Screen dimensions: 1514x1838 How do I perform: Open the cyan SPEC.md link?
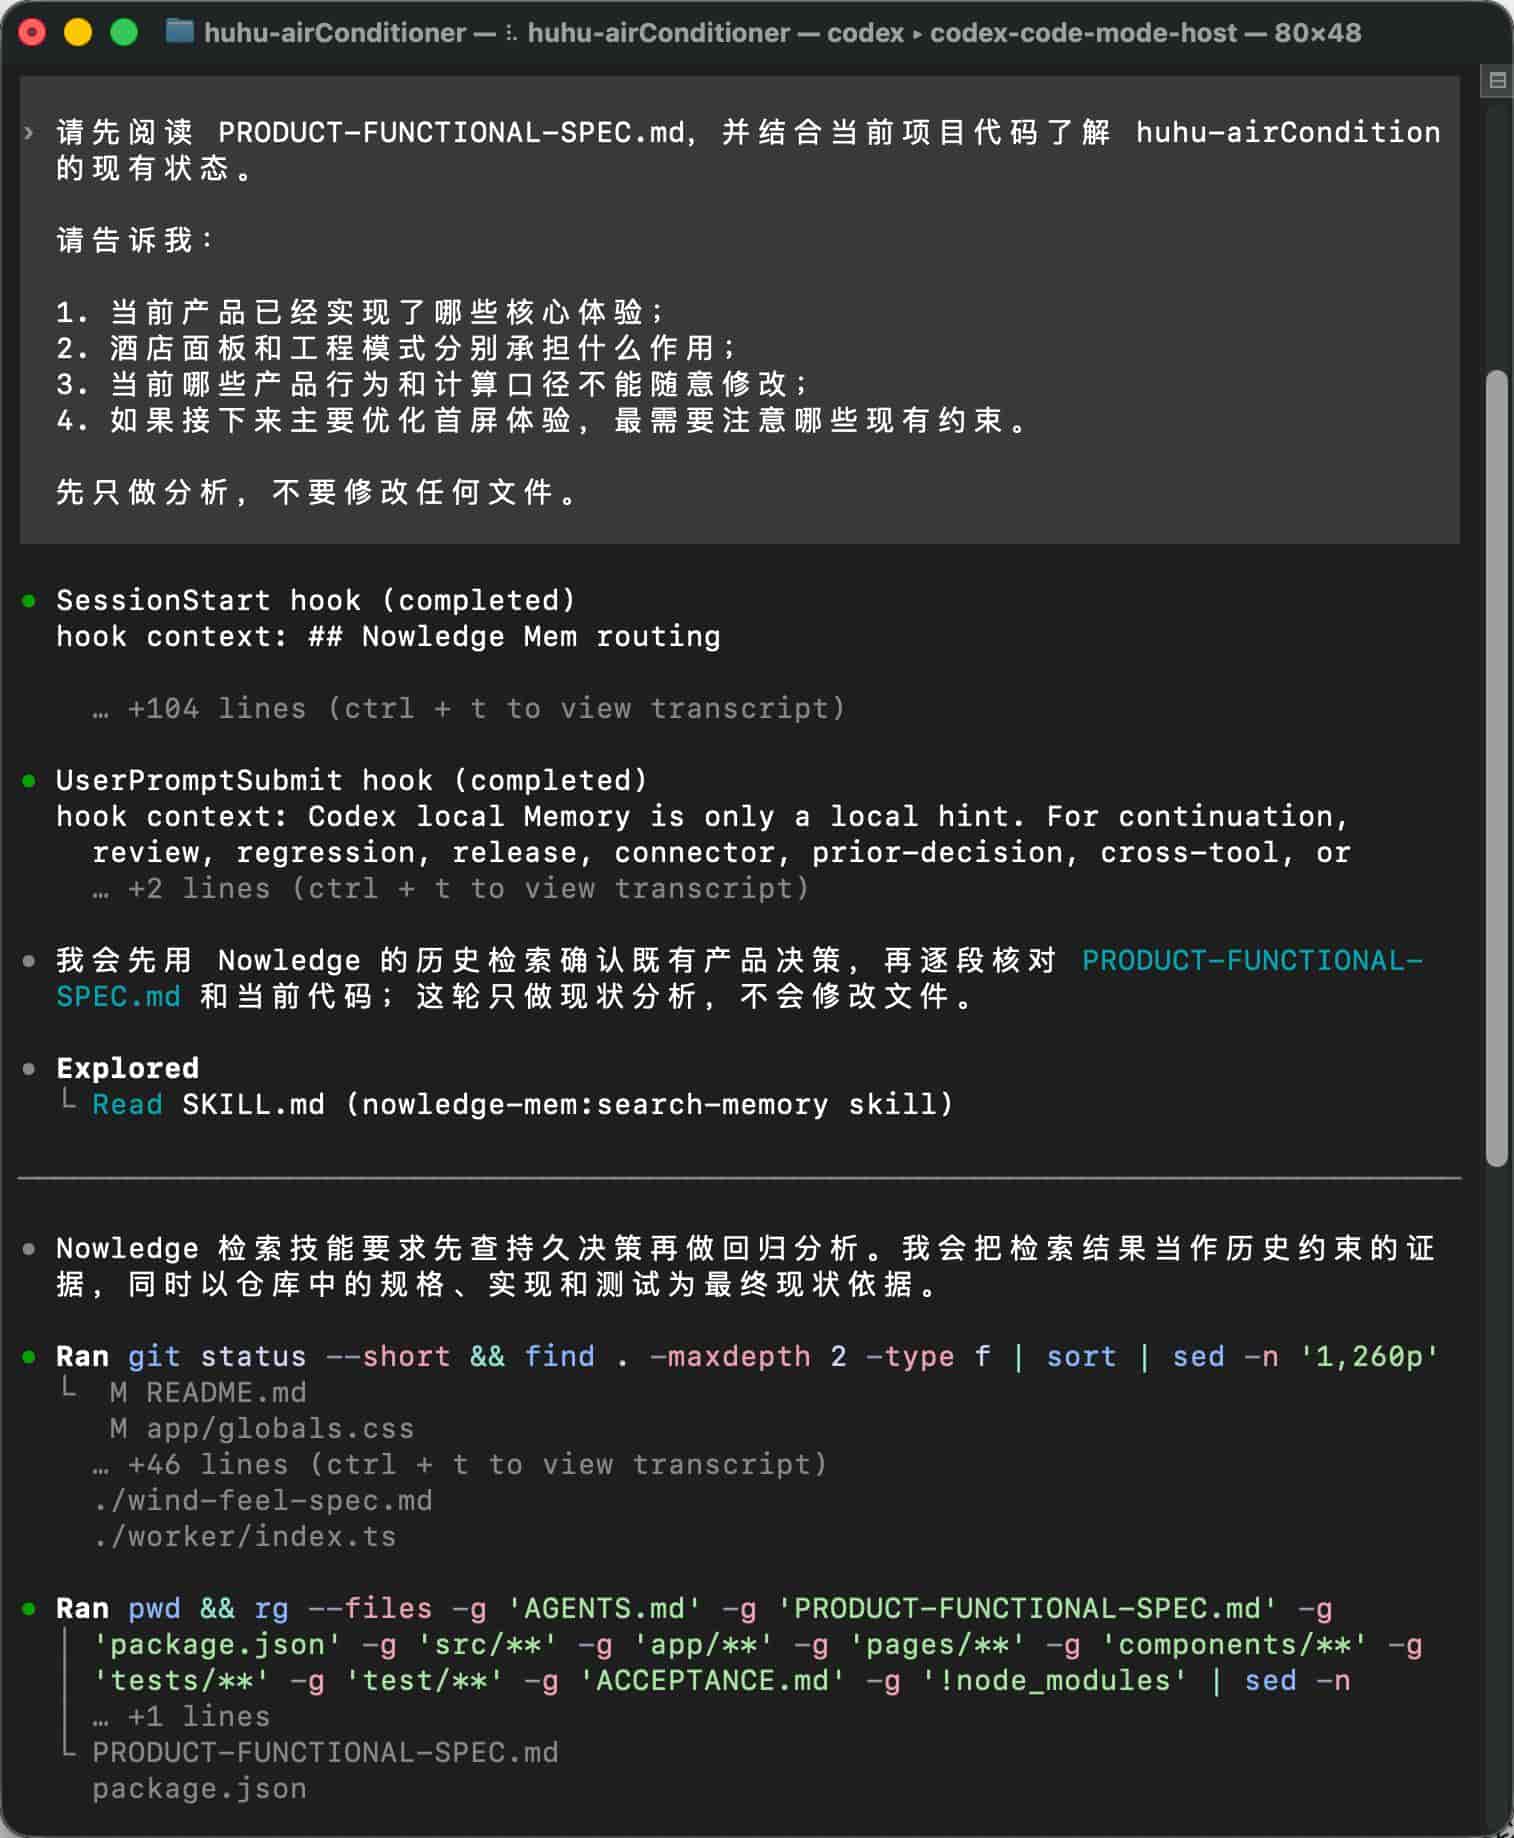118,997
